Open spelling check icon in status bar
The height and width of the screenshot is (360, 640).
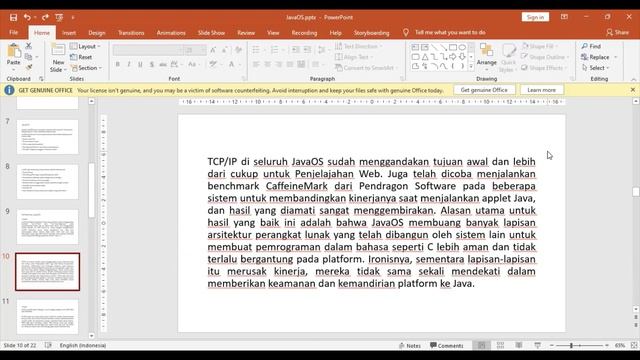click(x=48, y=345)
